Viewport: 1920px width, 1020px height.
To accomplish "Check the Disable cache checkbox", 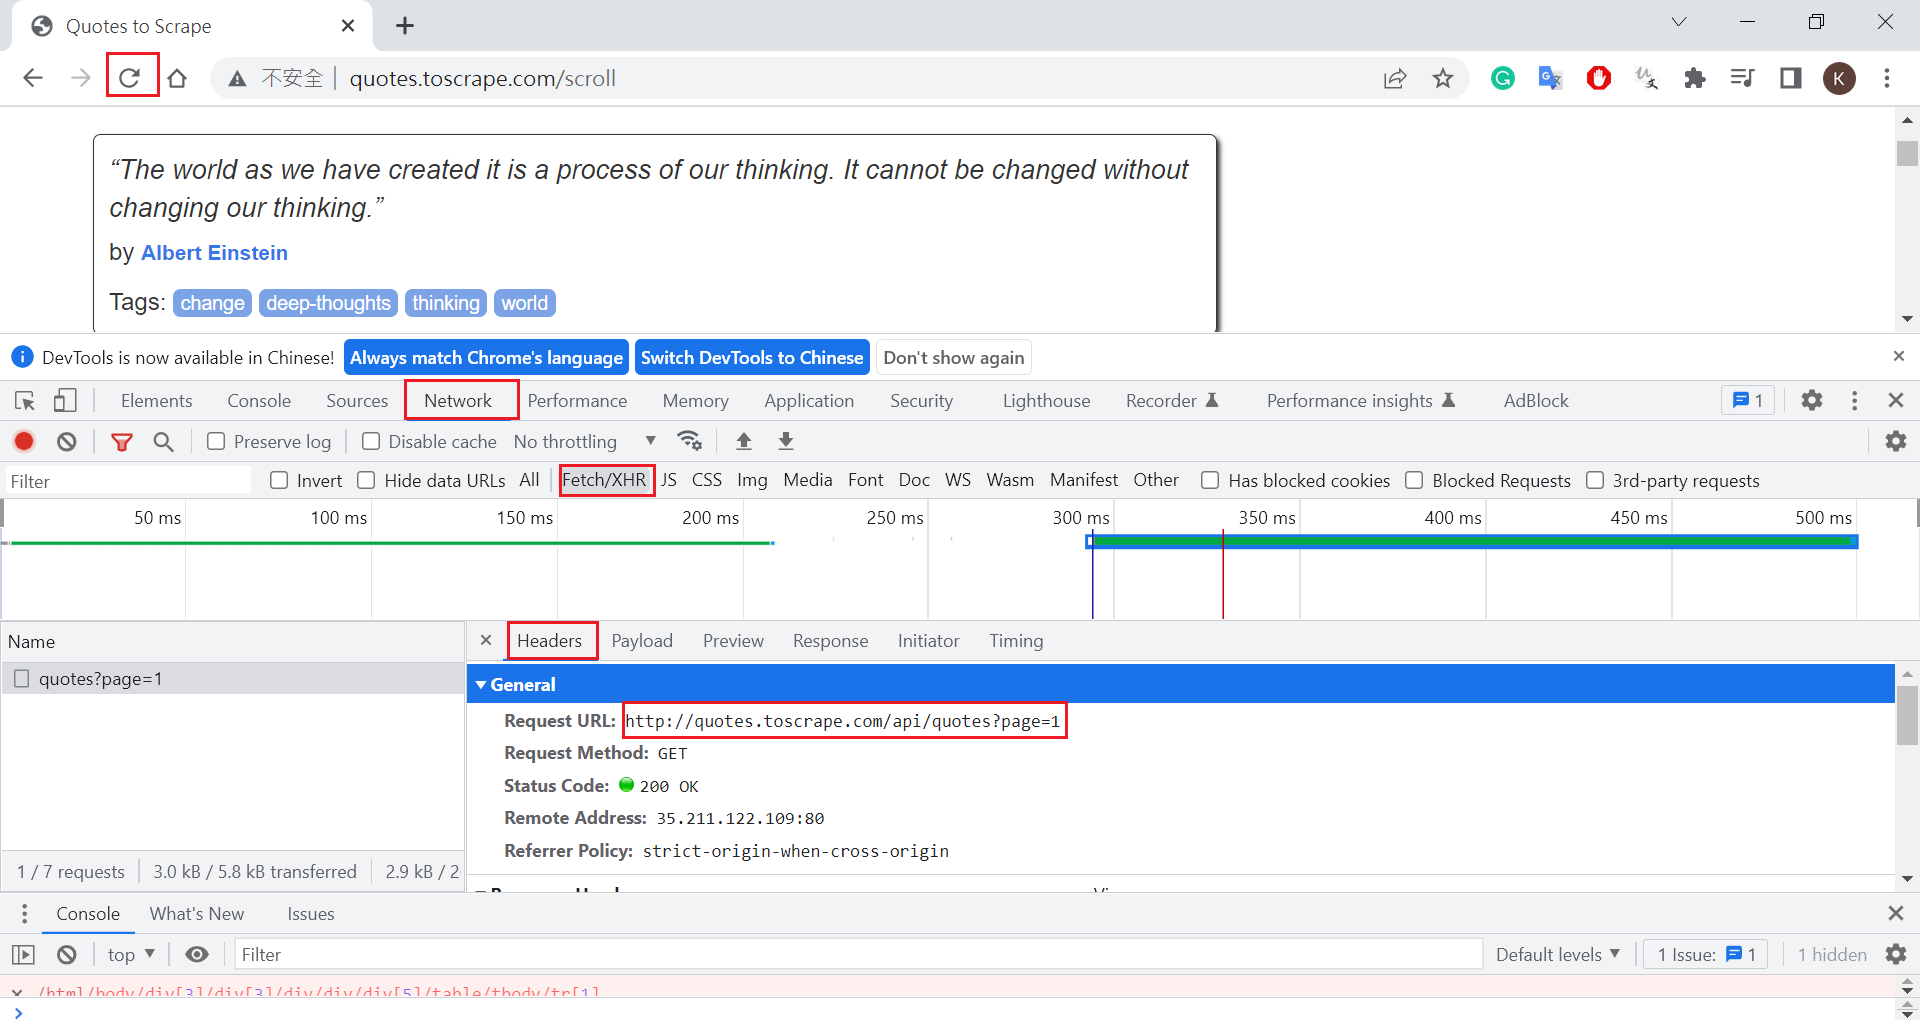I will [x=371, y=441].
